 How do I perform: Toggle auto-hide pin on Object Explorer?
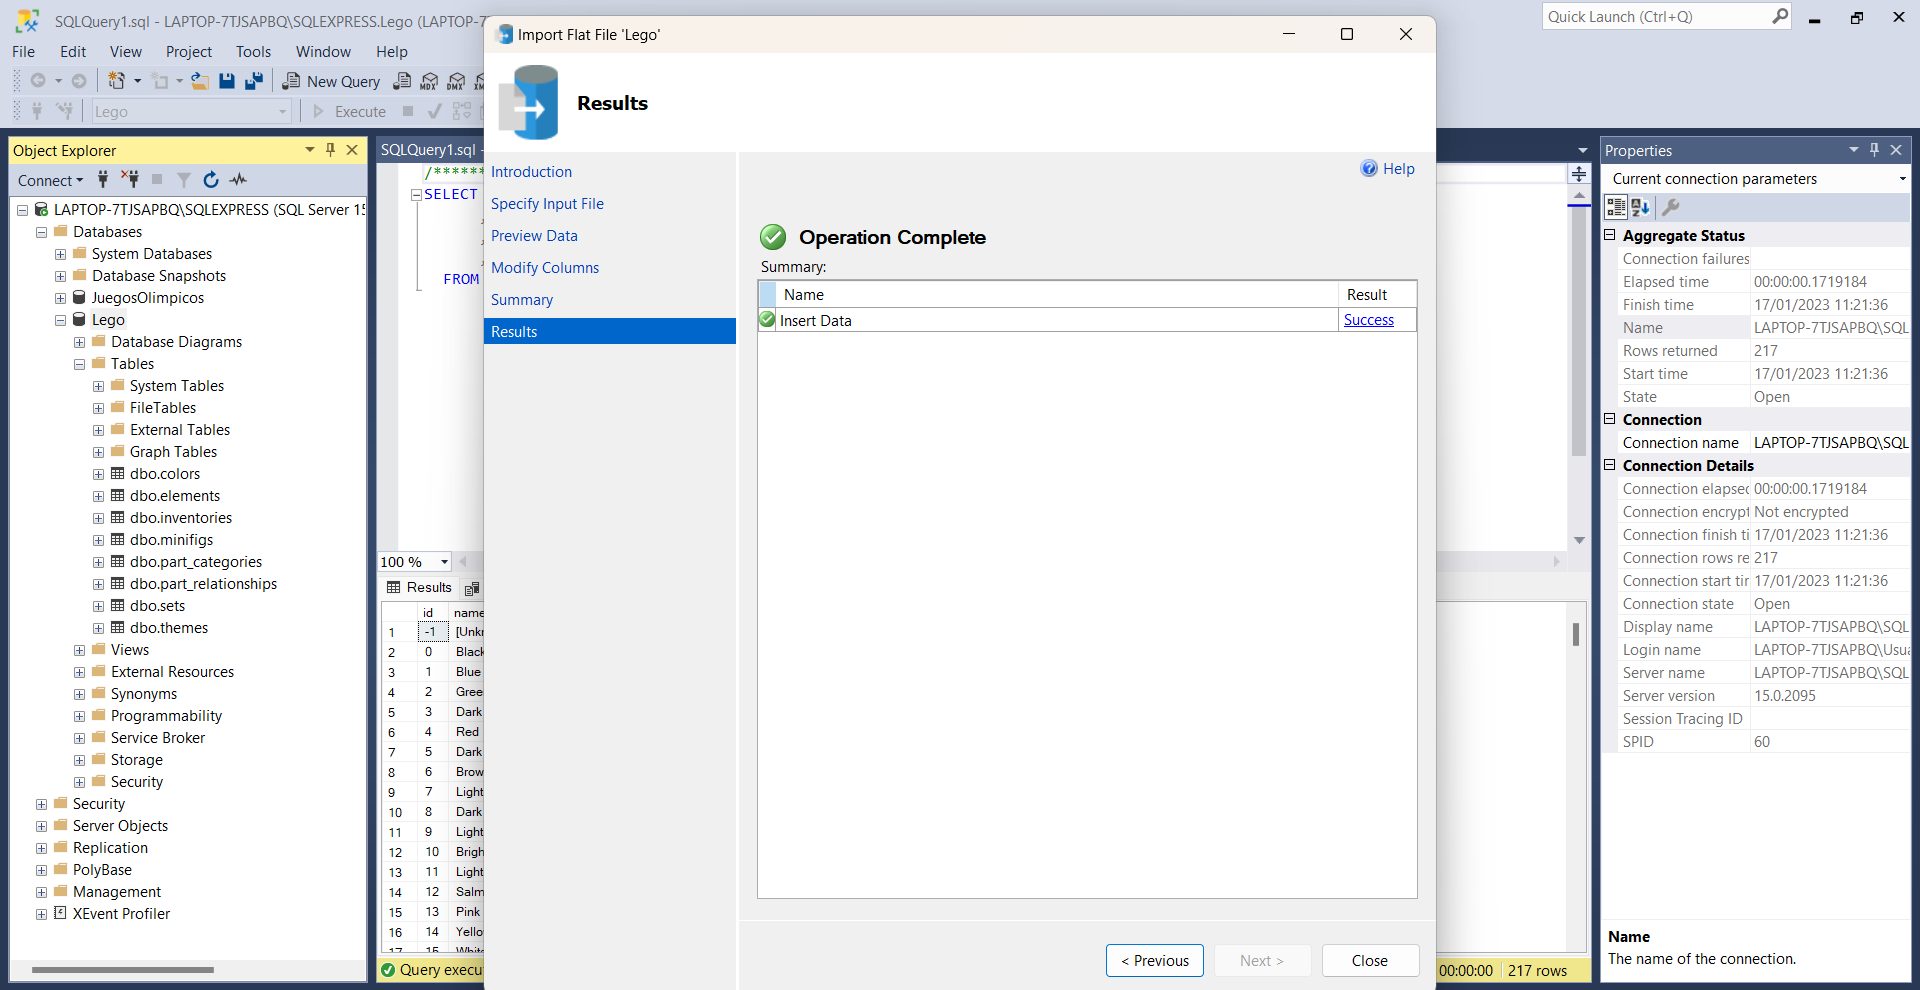pos(330,150)
